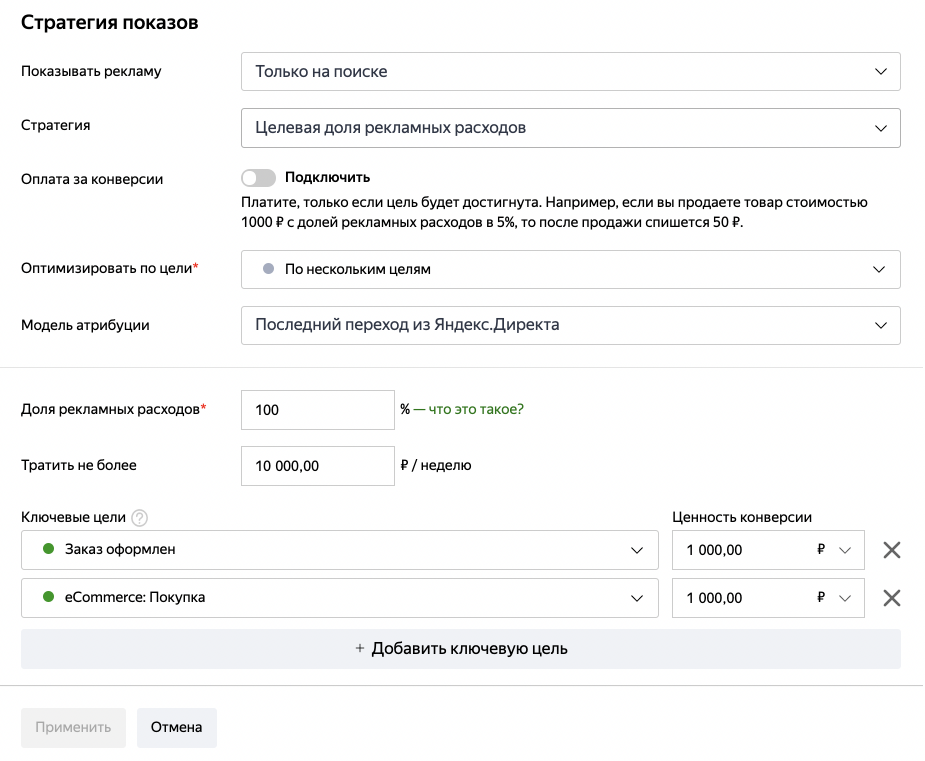The height and width of the screenshot is (761, 925).
Task: Enable the Оплата за конверсии toggle
Action: coord(258,178)
